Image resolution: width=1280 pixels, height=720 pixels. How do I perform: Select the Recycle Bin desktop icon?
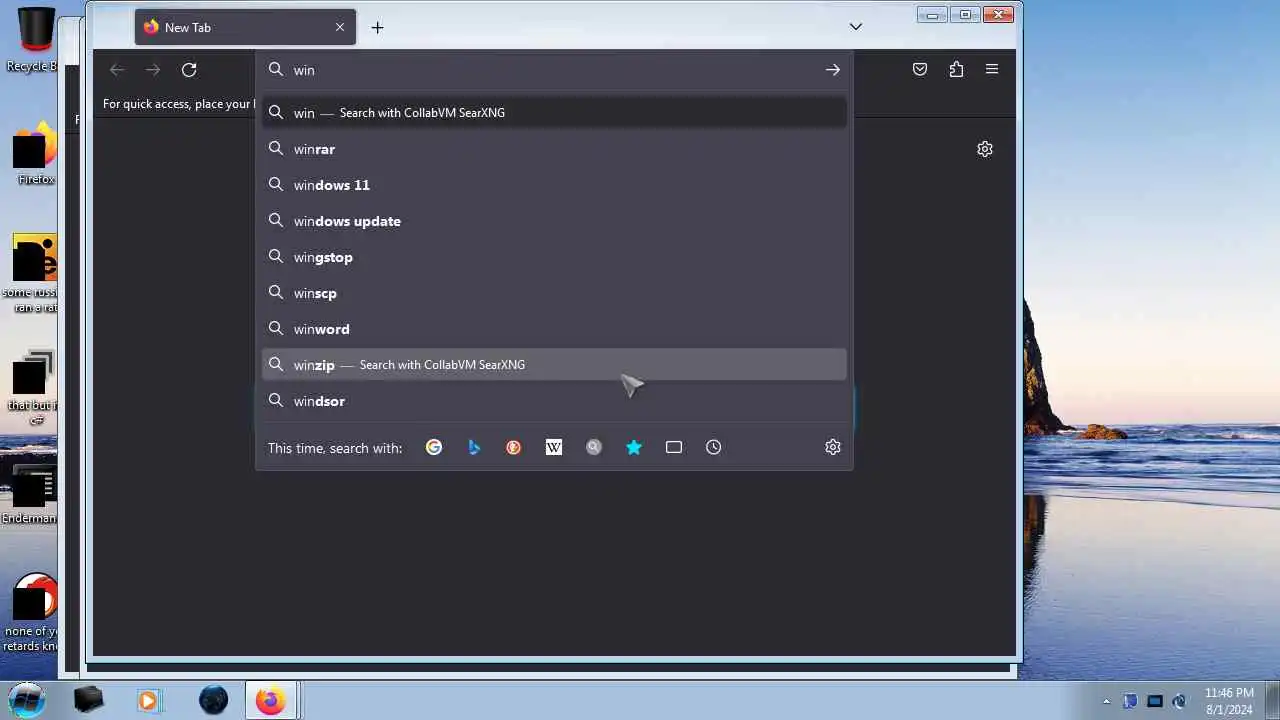tap(35, 40)
